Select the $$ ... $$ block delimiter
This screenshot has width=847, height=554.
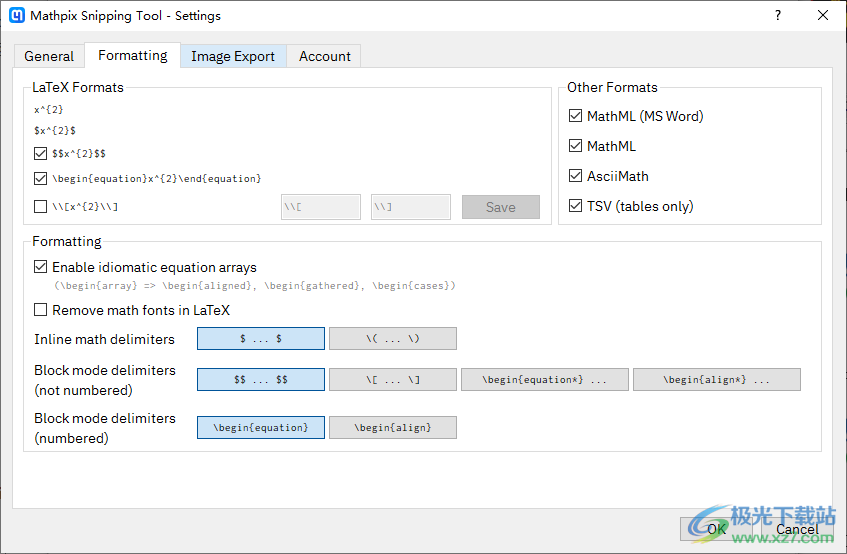(261, 380)
